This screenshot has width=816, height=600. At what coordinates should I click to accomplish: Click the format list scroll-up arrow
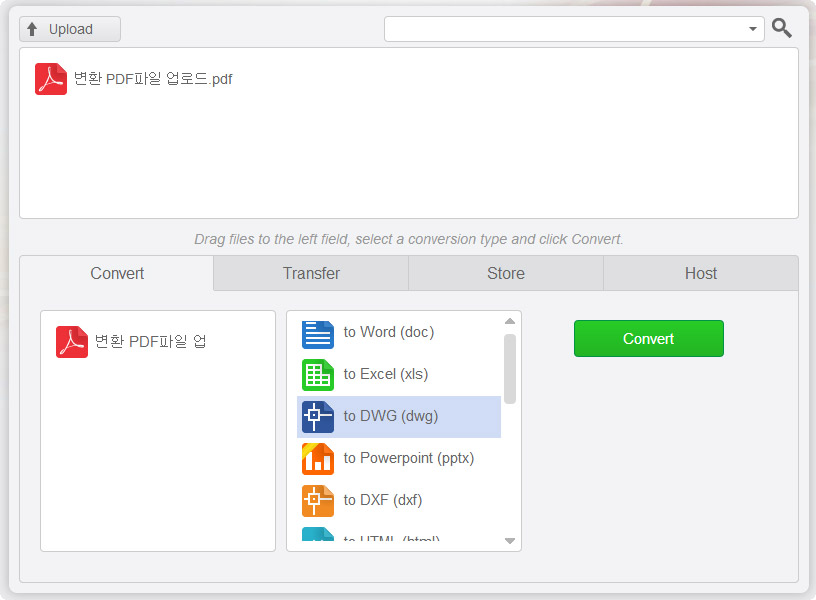coord(510,321)
